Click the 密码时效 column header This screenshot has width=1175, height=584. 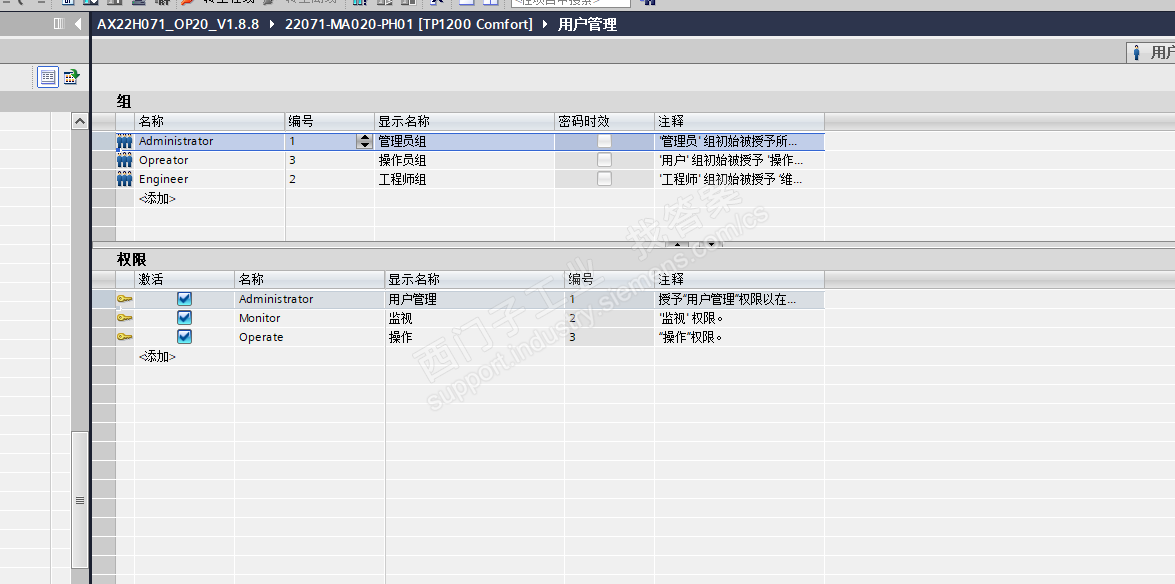[604, 121]
